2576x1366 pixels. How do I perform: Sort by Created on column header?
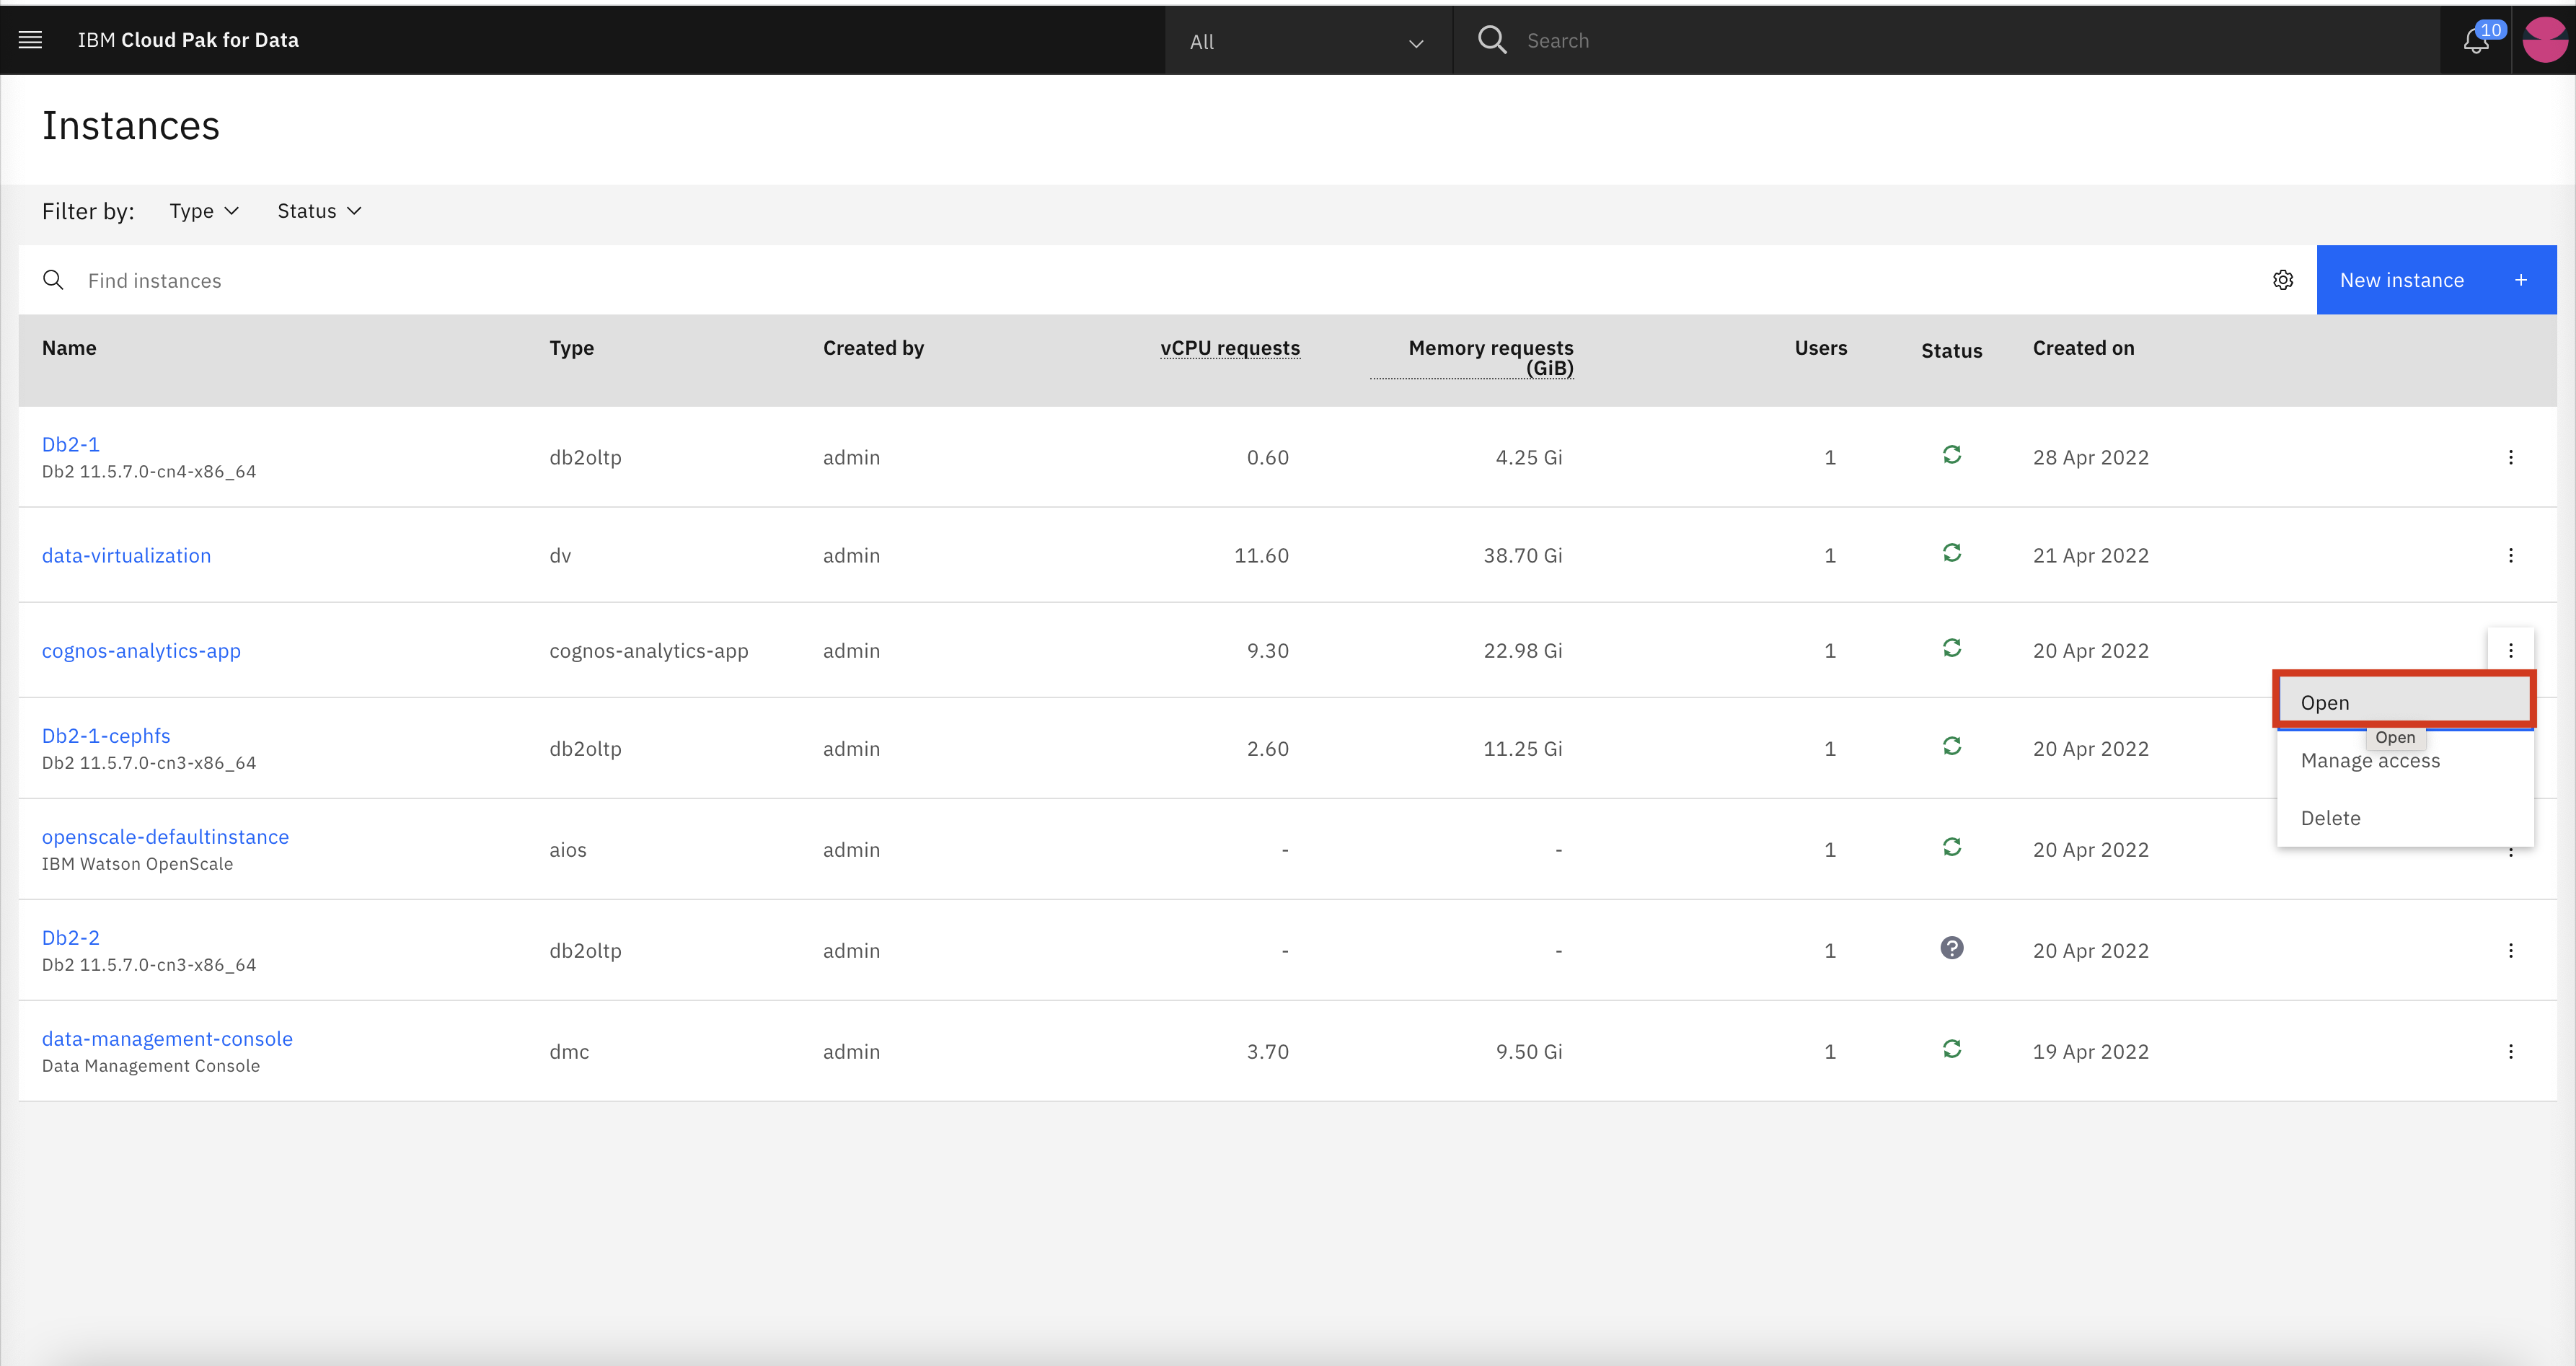point(2083,348)
